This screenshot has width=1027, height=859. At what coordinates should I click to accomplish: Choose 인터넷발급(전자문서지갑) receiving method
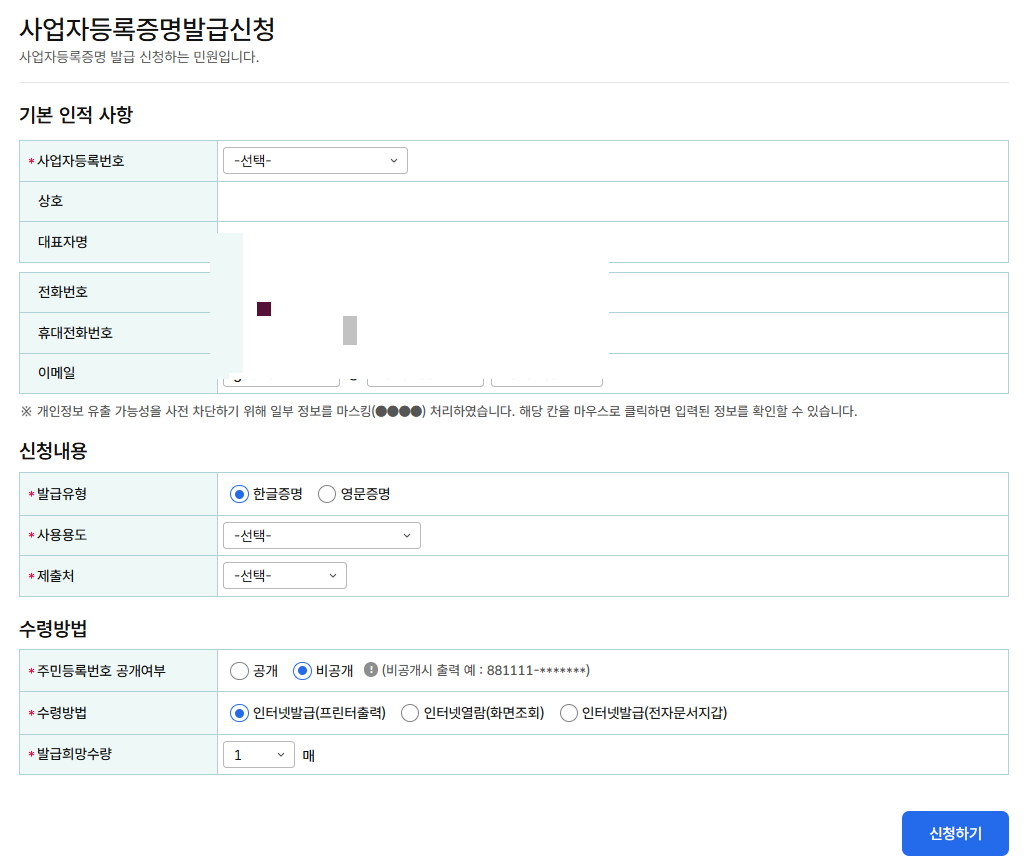point(568,713)
